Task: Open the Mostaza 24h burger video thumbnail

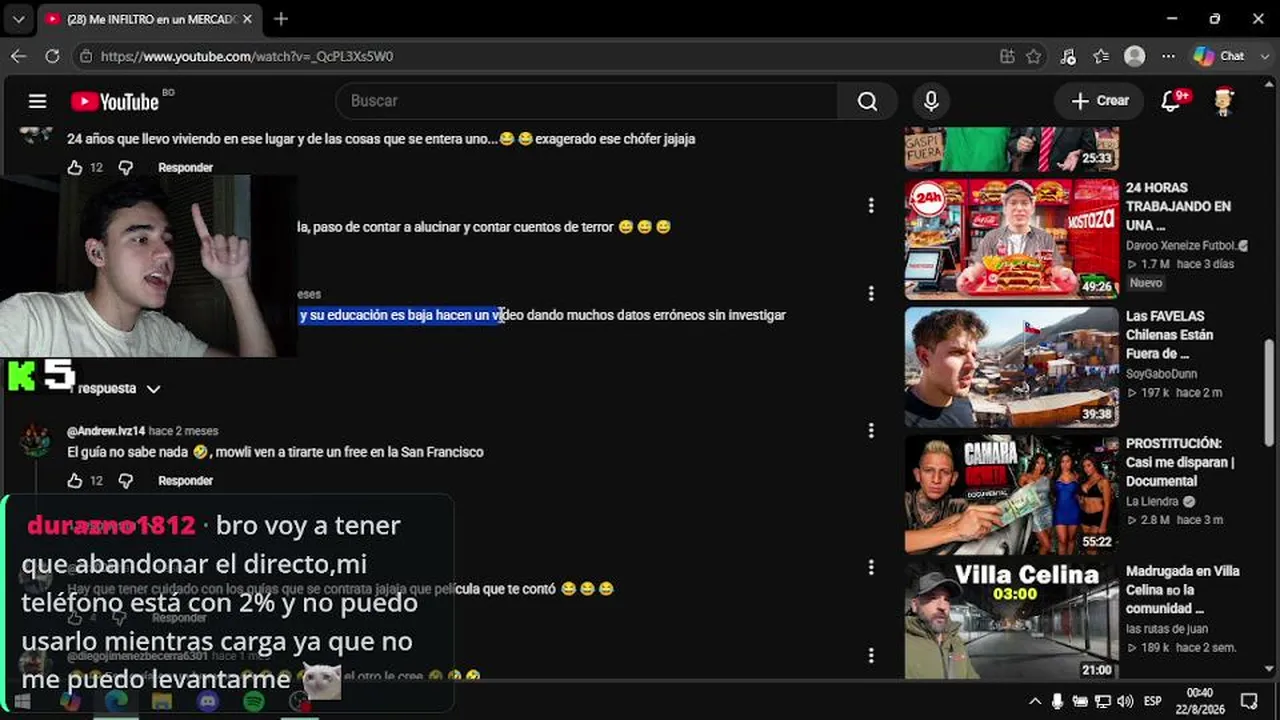Action: [1012, 239]
